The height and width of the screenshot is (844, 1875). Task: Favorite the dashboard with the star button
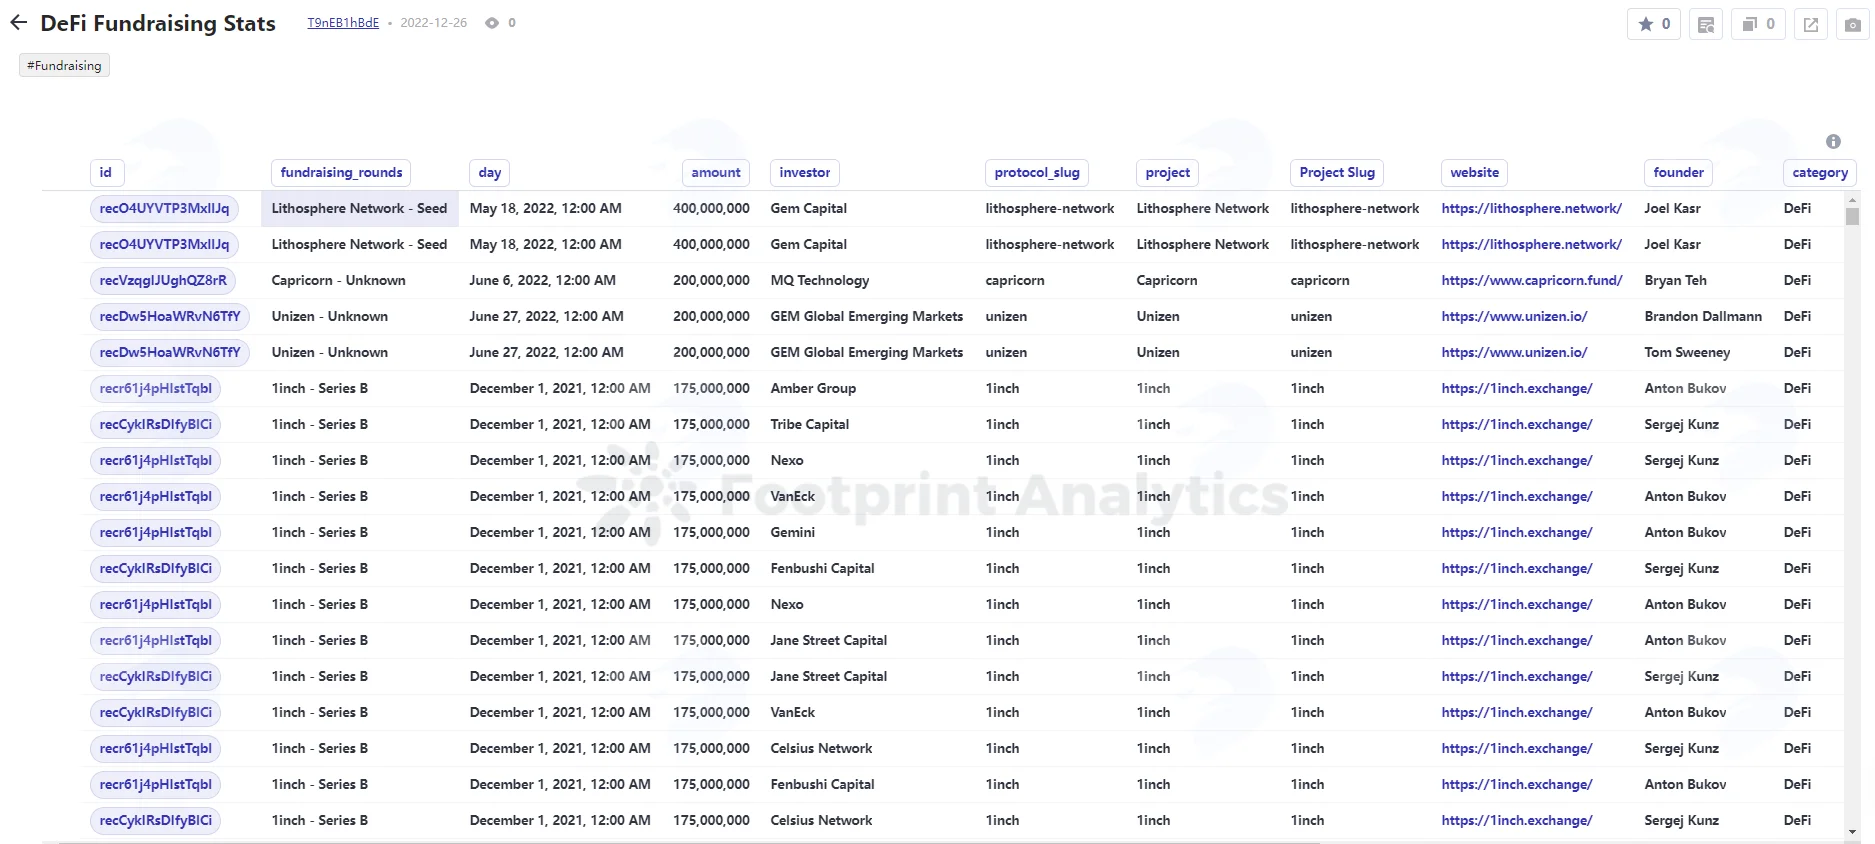[1654, 24]
